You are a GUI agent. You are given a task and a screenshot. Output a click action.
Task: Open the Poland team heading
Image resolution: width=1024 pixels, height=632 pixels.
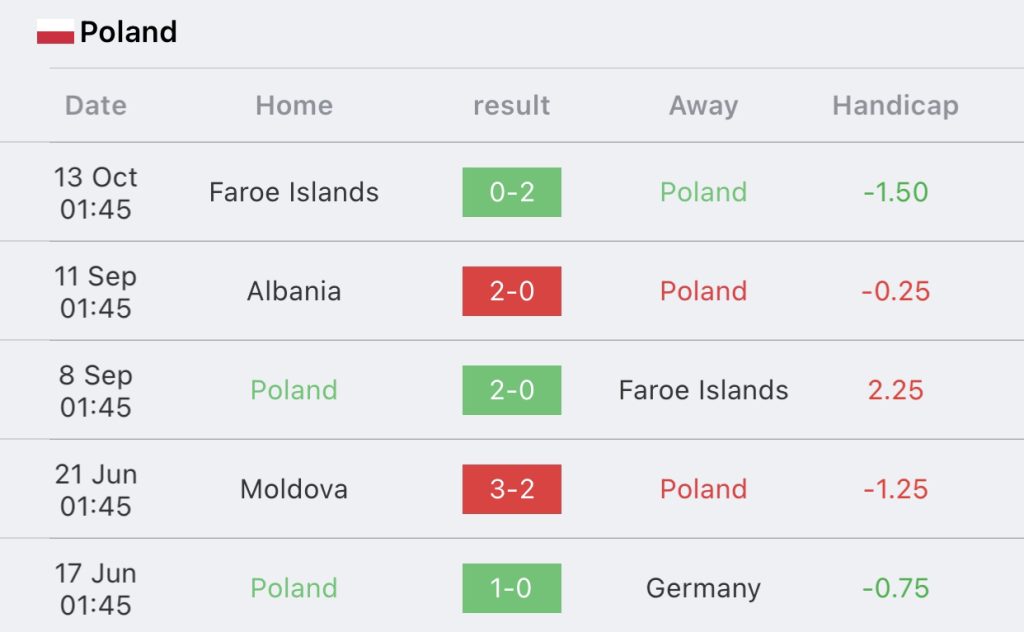coord(129,31)
